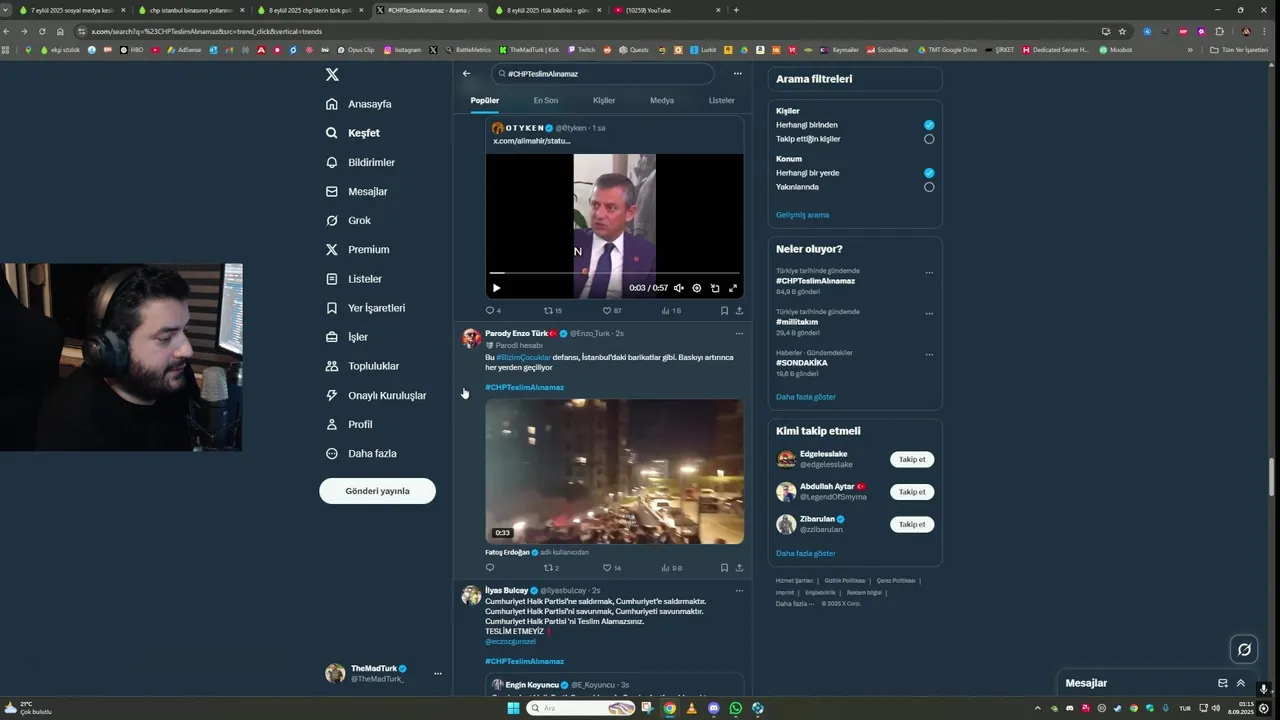The image size is (1280, 720).
Task: Open the X logo home icon
Action: click(332, 75)
